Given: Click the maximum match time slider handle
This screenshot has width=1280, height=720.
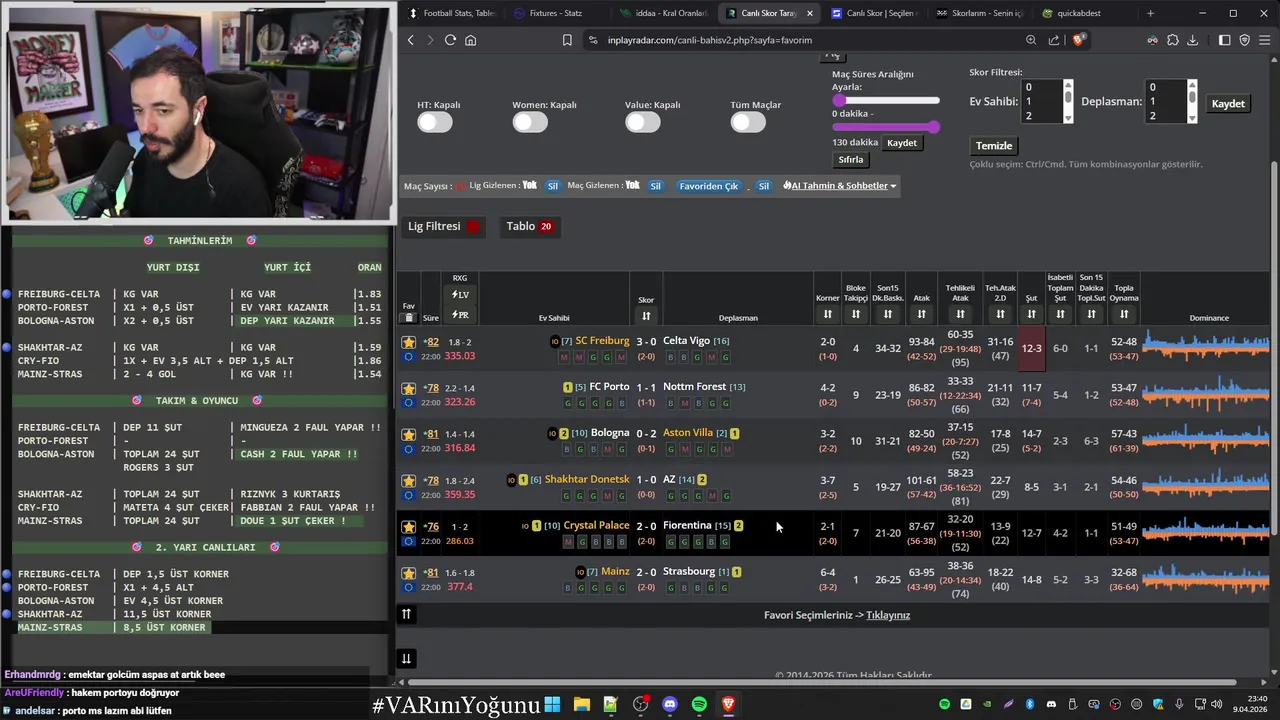Looking at the screenshot, I should (x=934, y=127).
